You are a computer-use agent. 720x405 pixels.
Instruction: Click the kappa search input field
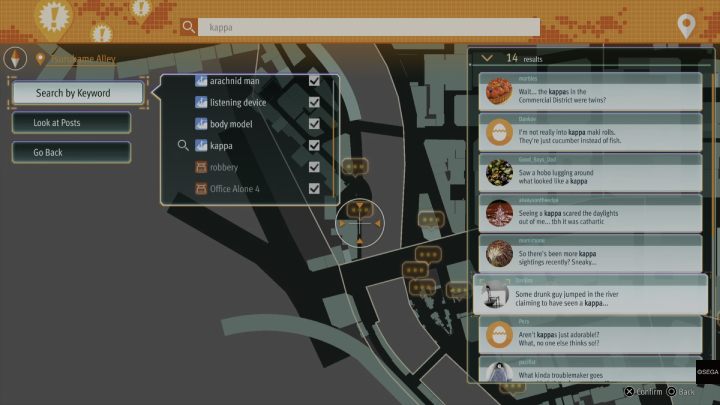370,27
